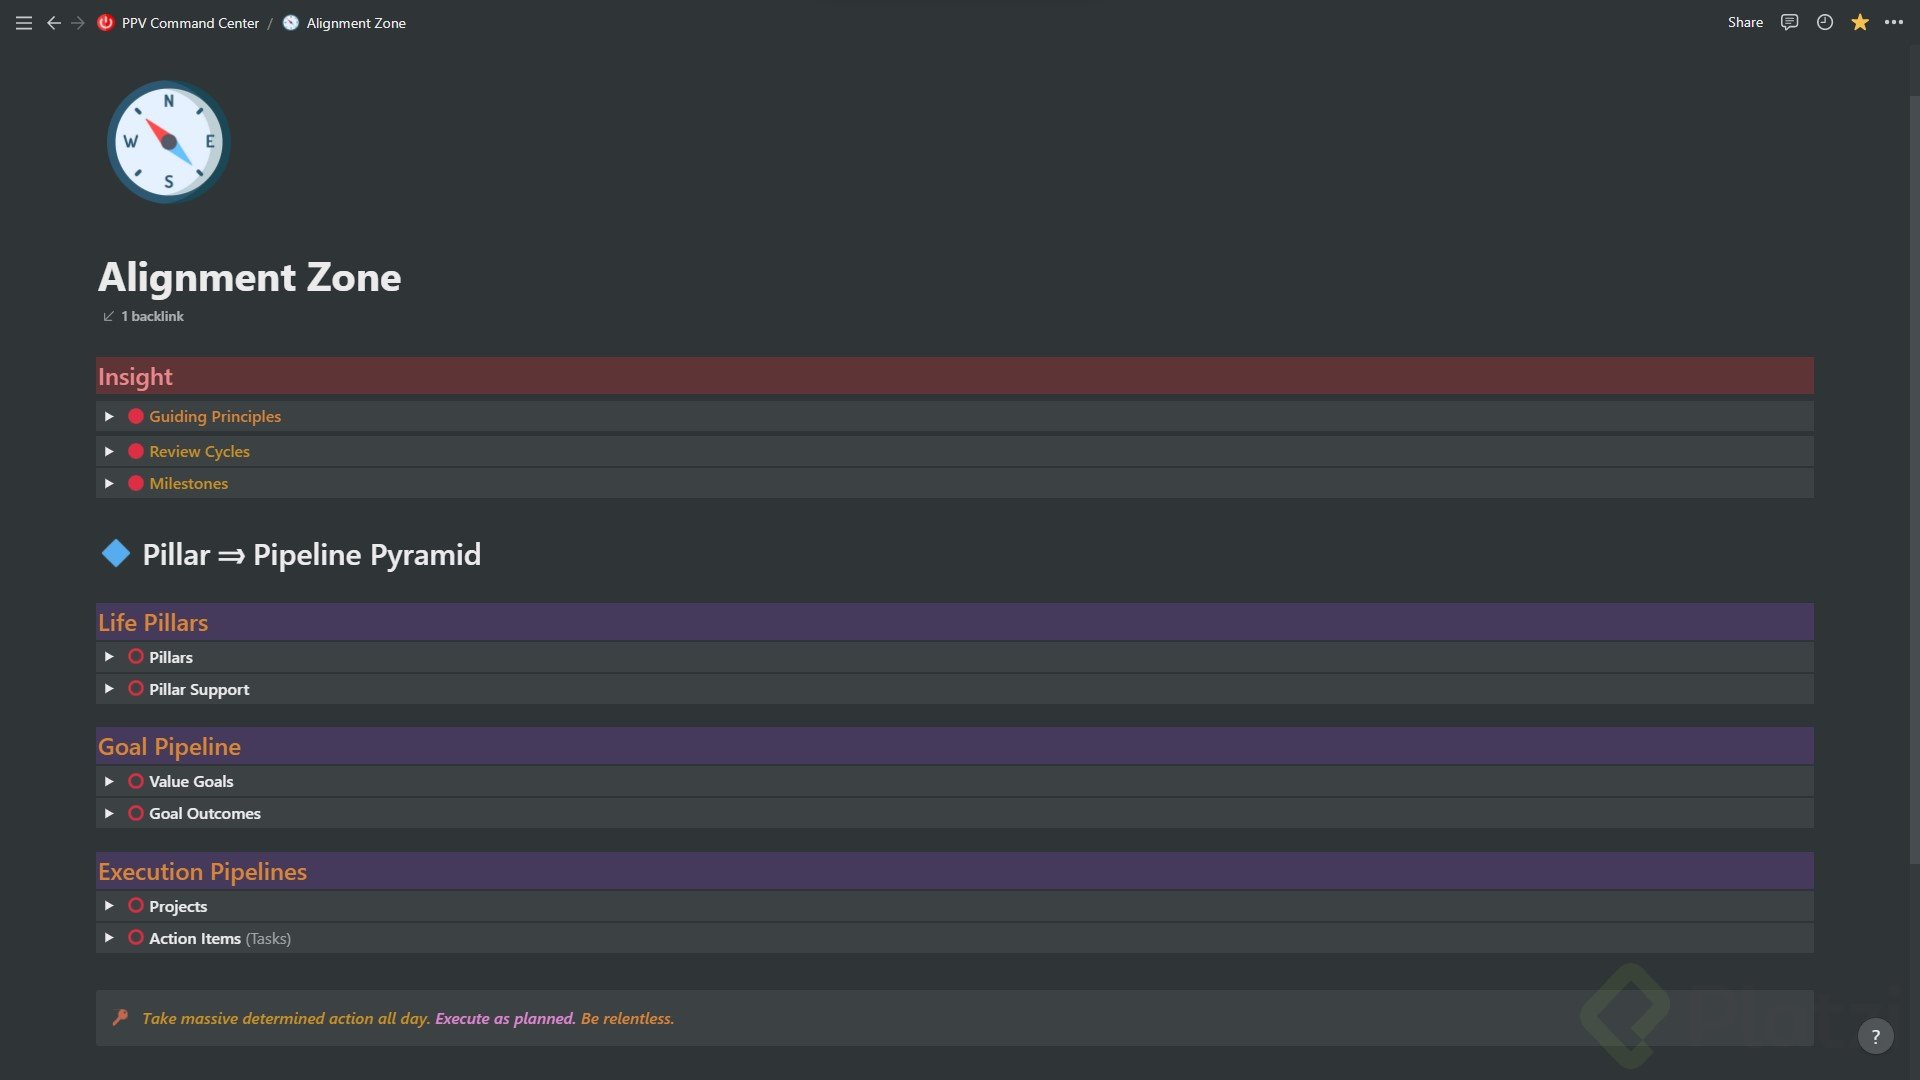Open the sidebar hamburger menu
The width and height of the screenshot is (1920, 1080).
coord(24,22)
